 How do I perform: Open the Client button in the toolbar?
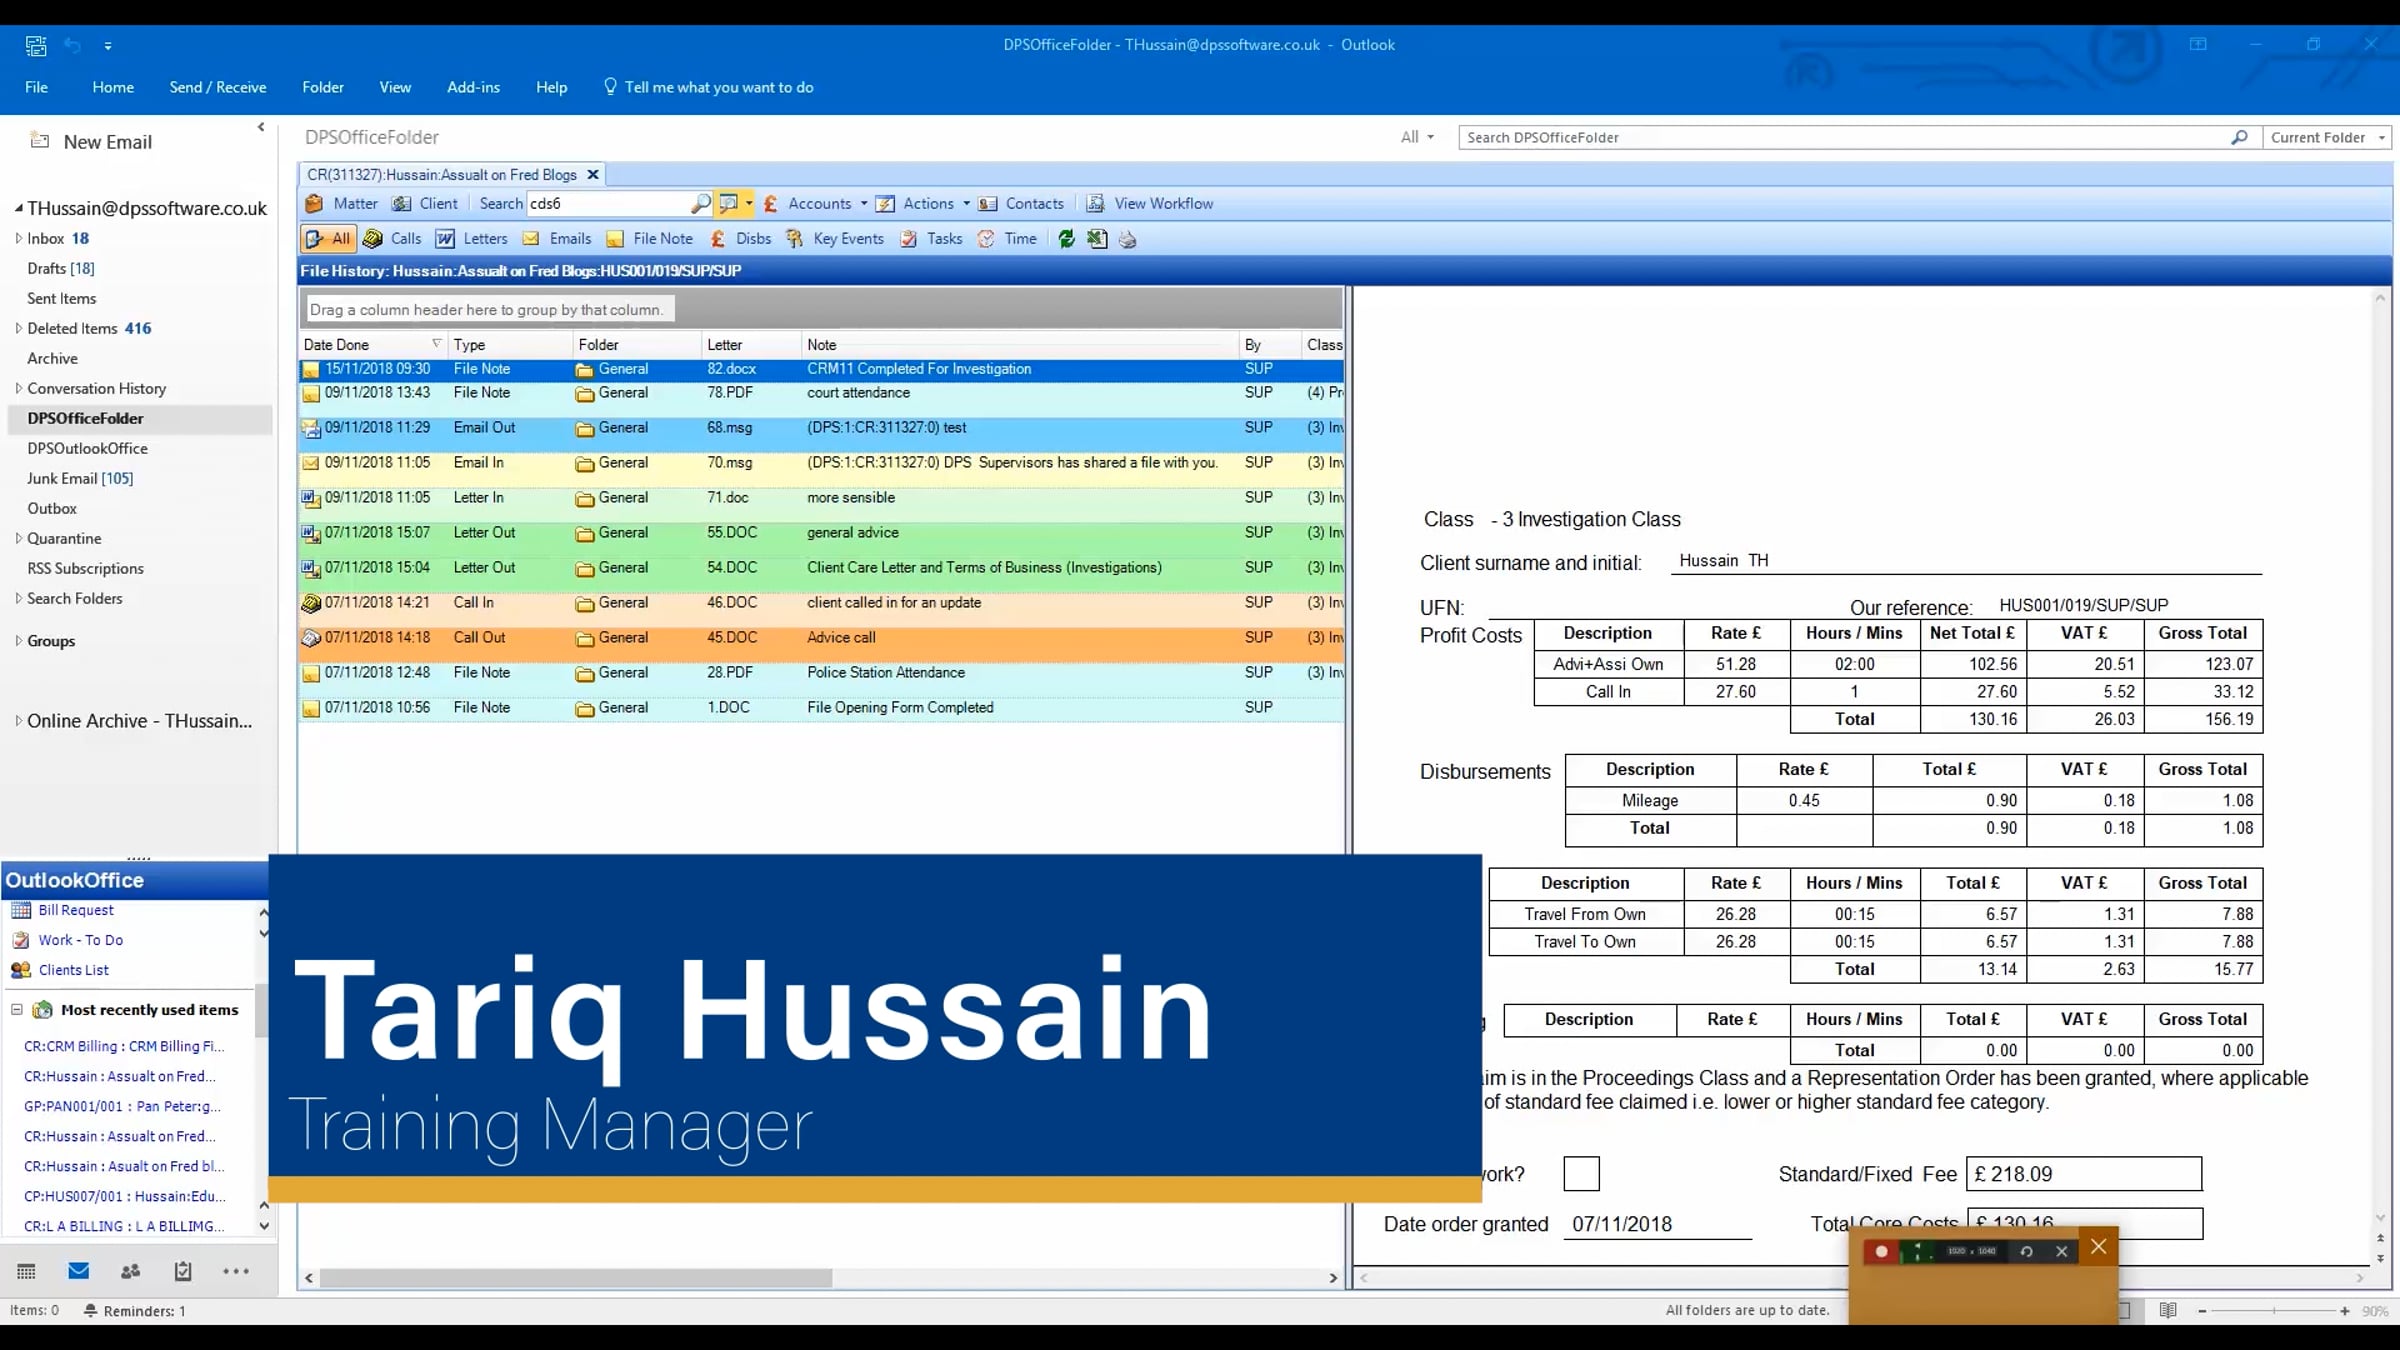[425, 203]
